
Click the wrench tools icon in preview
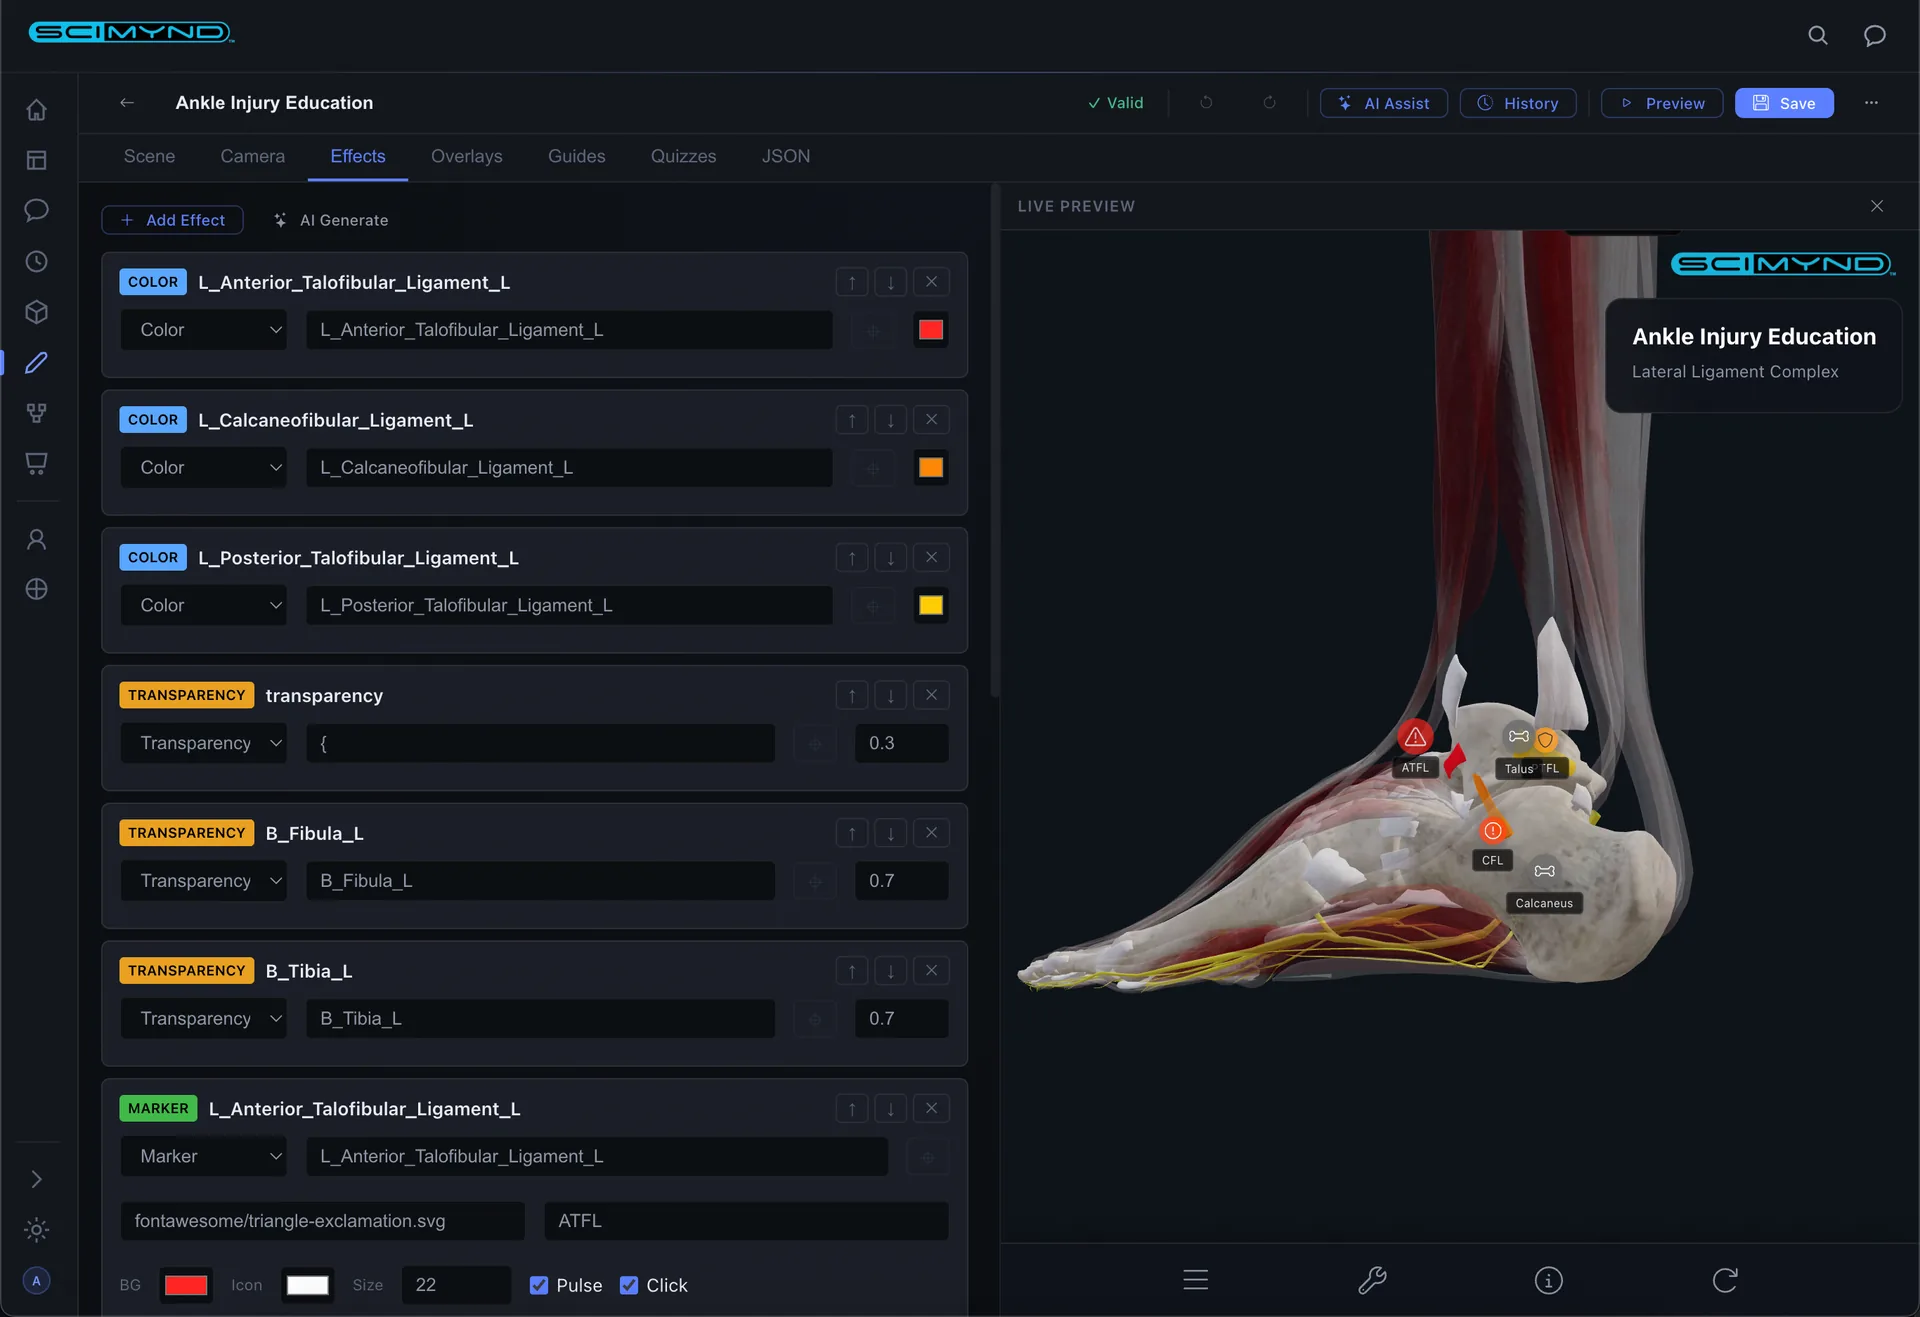click(1372, 1280)
